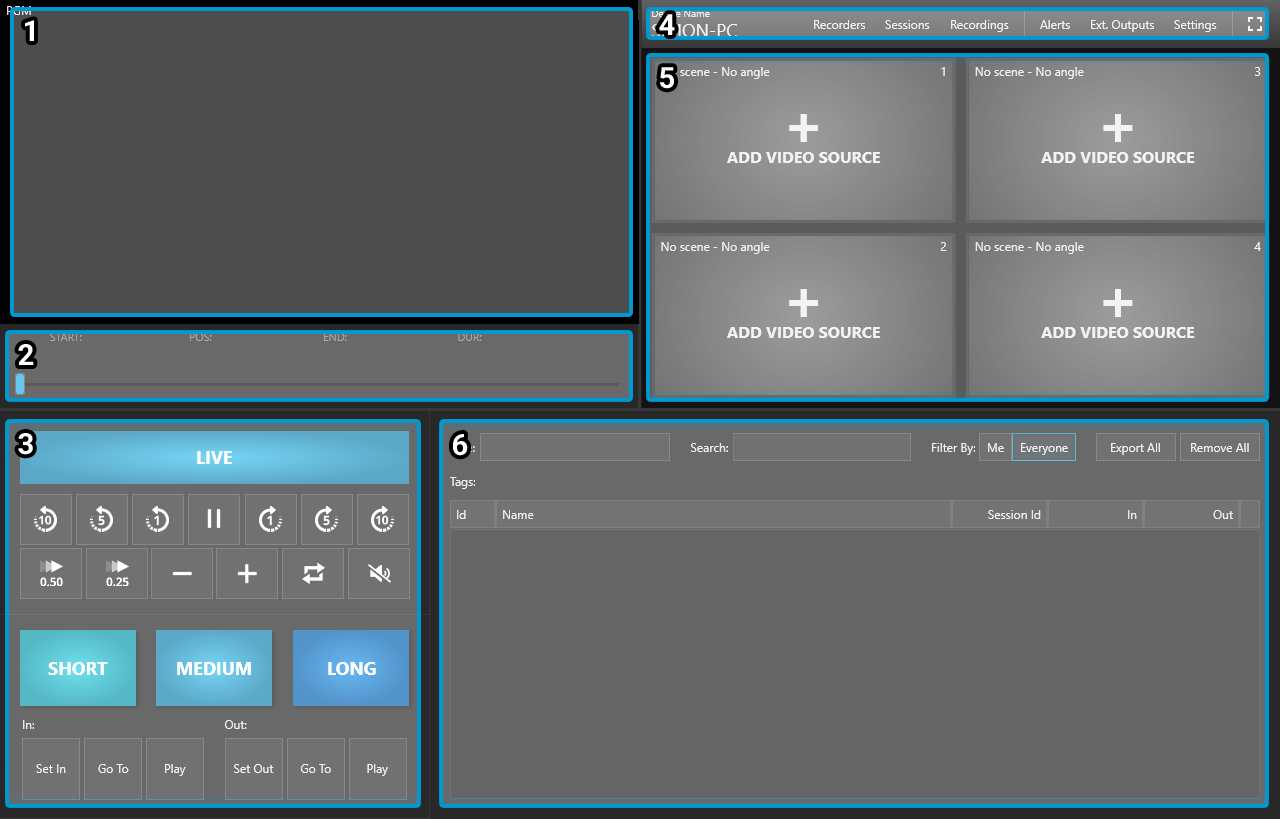Screen dimensions: 1280x819
Task: Jump forward 10 seconds icon
Action: coord(382,519)
